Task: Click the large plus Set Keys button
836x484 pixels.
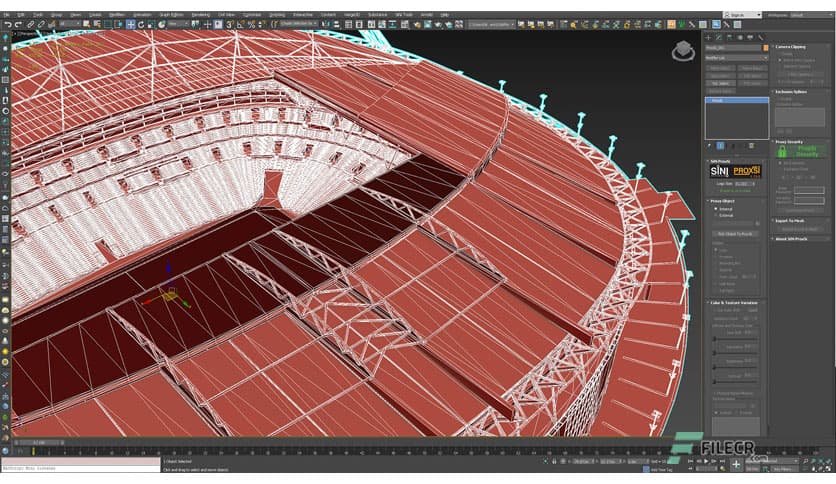Action: [736, 465]
